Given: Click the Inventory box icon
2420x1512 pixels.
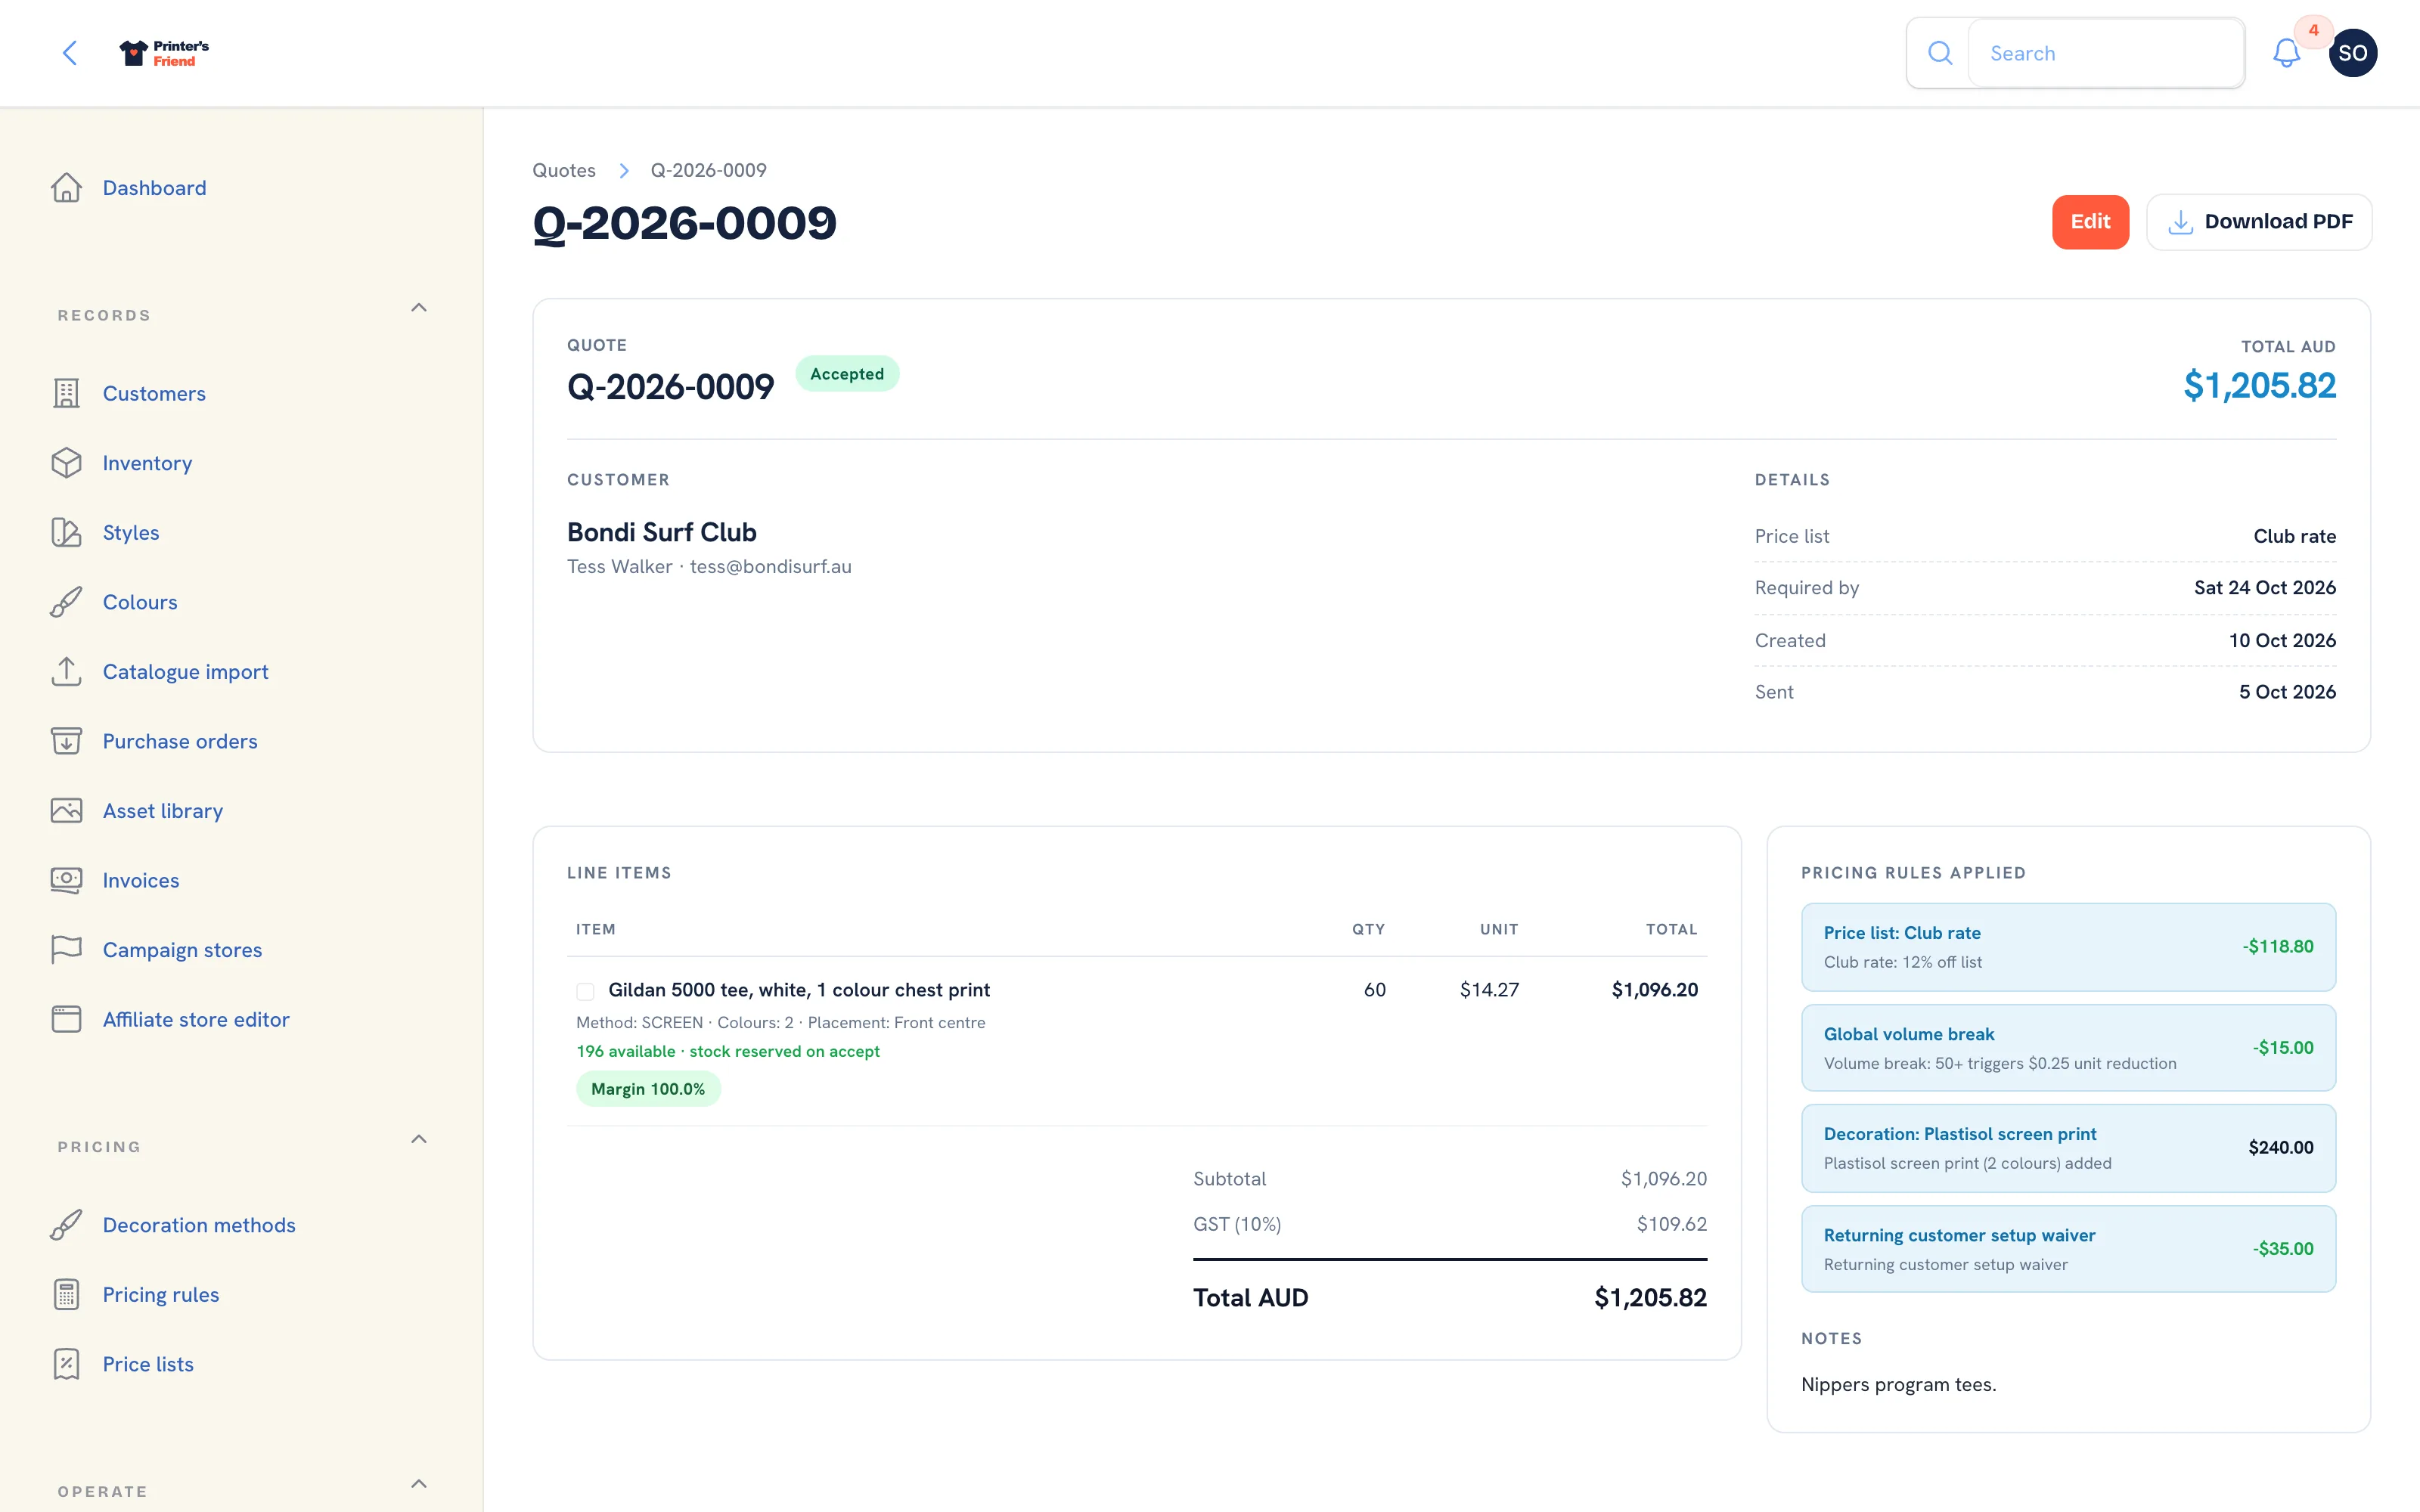Looking at the screenshot, I should coord(66,463).
